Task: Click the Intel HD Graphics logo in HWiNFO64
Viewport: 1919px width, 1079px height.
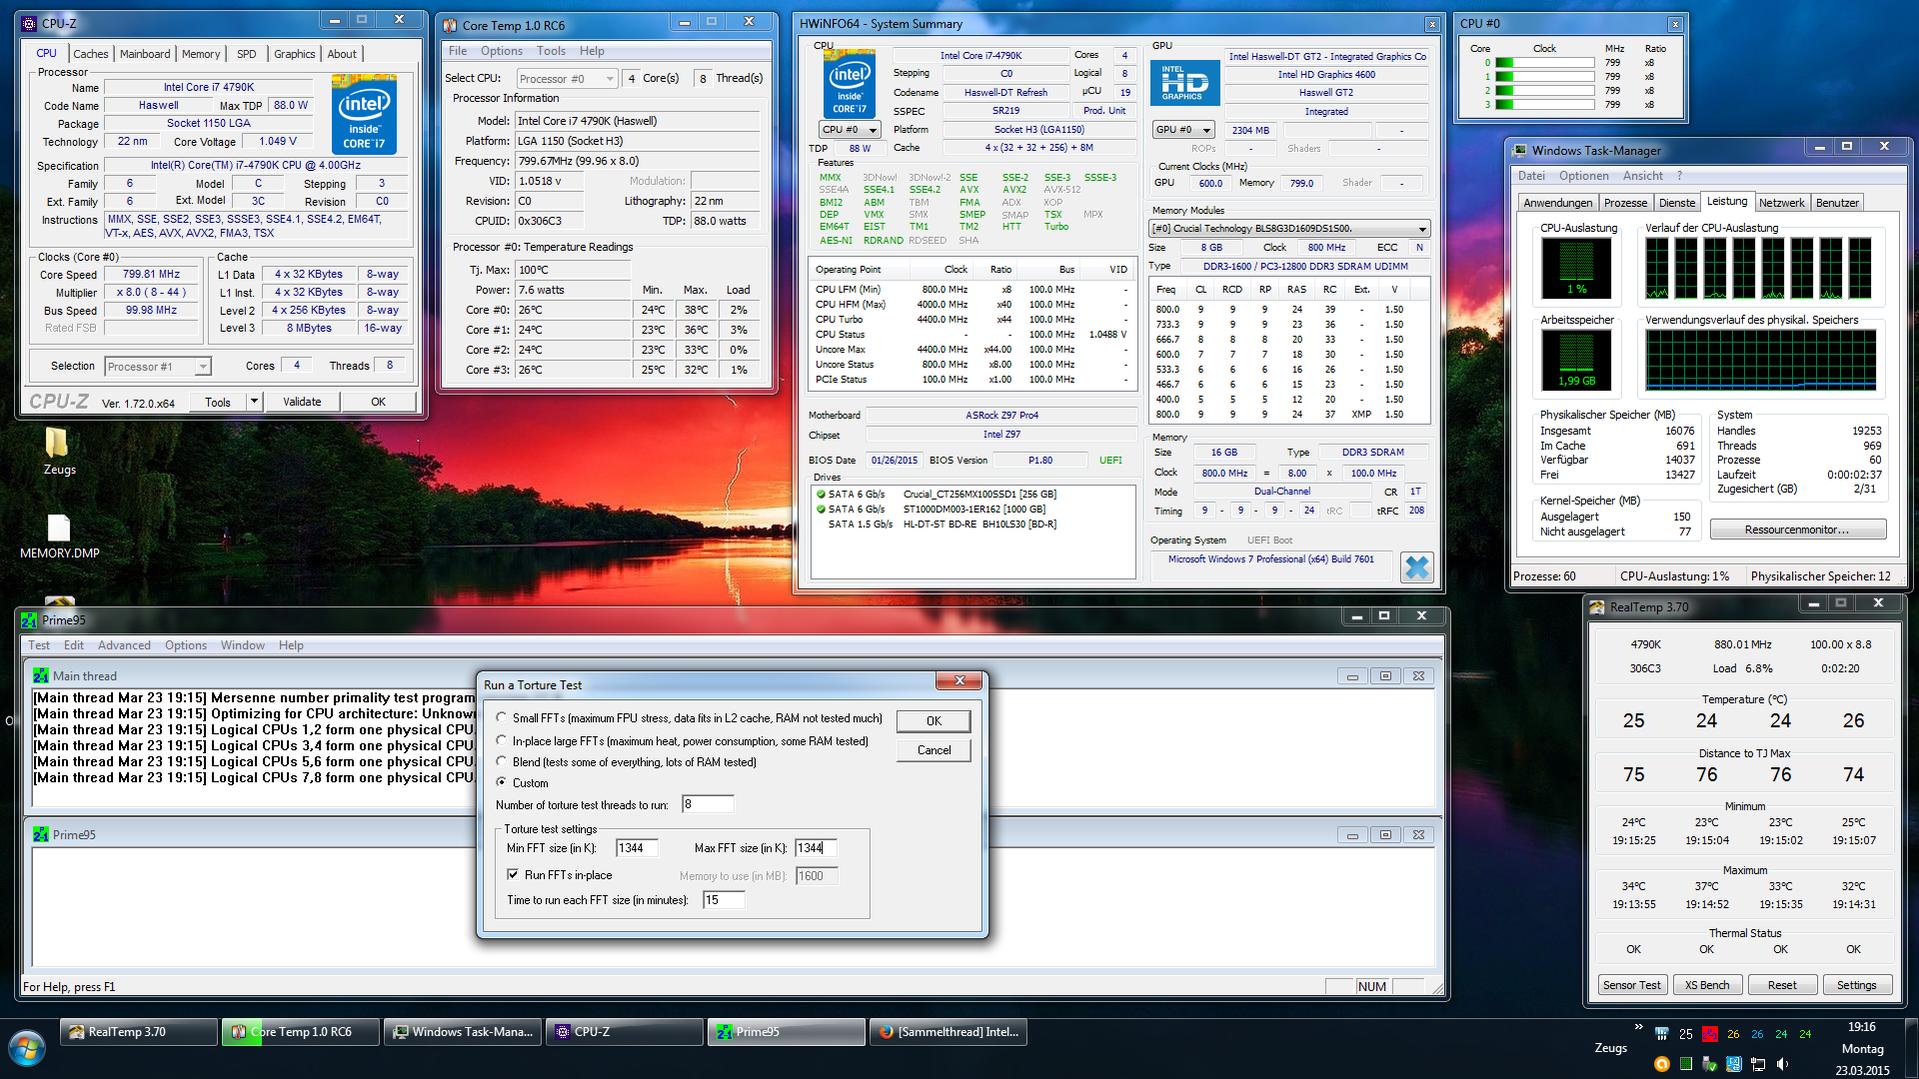Action: (1185, 84)
